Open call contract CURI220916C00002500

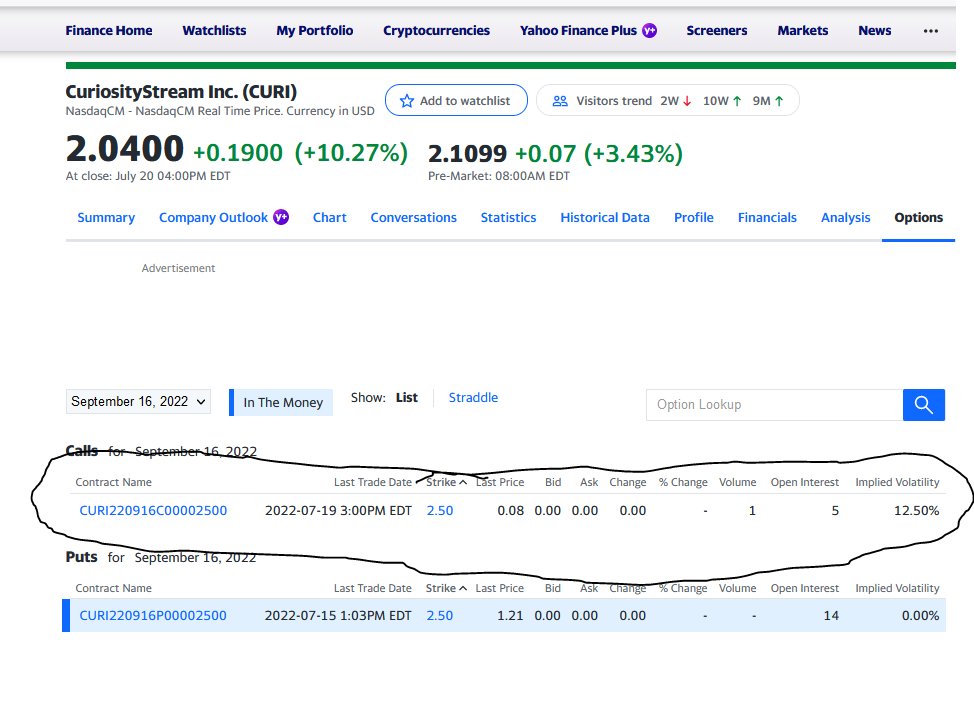(153, 510)
